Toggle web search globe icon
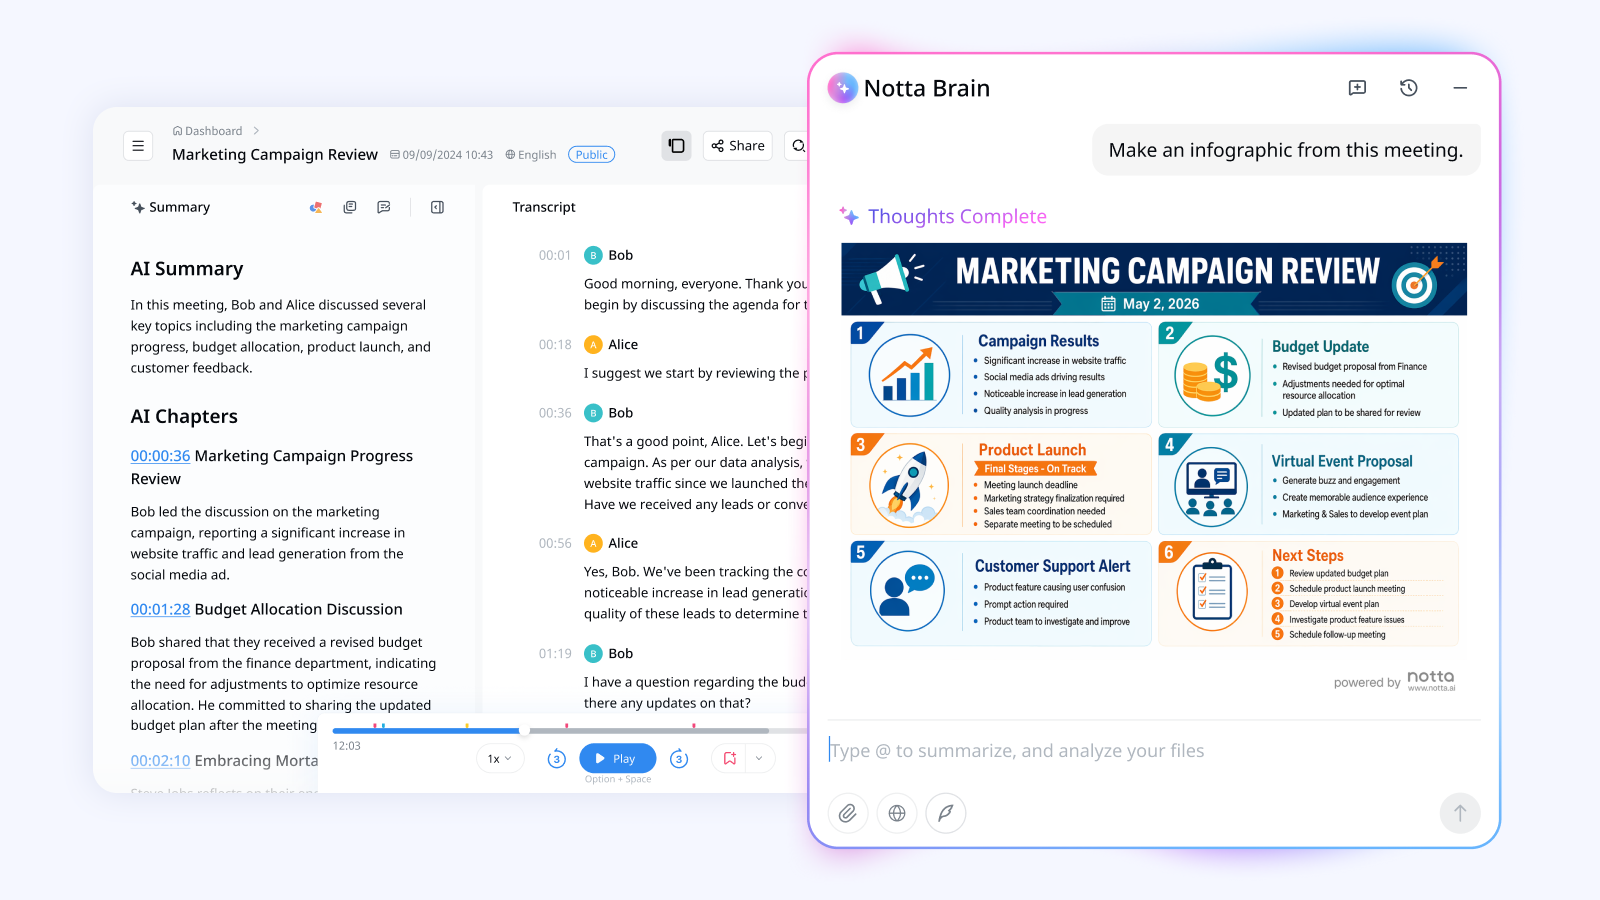The height and width of the screenshot is (900, 1600). coord(897,813)
